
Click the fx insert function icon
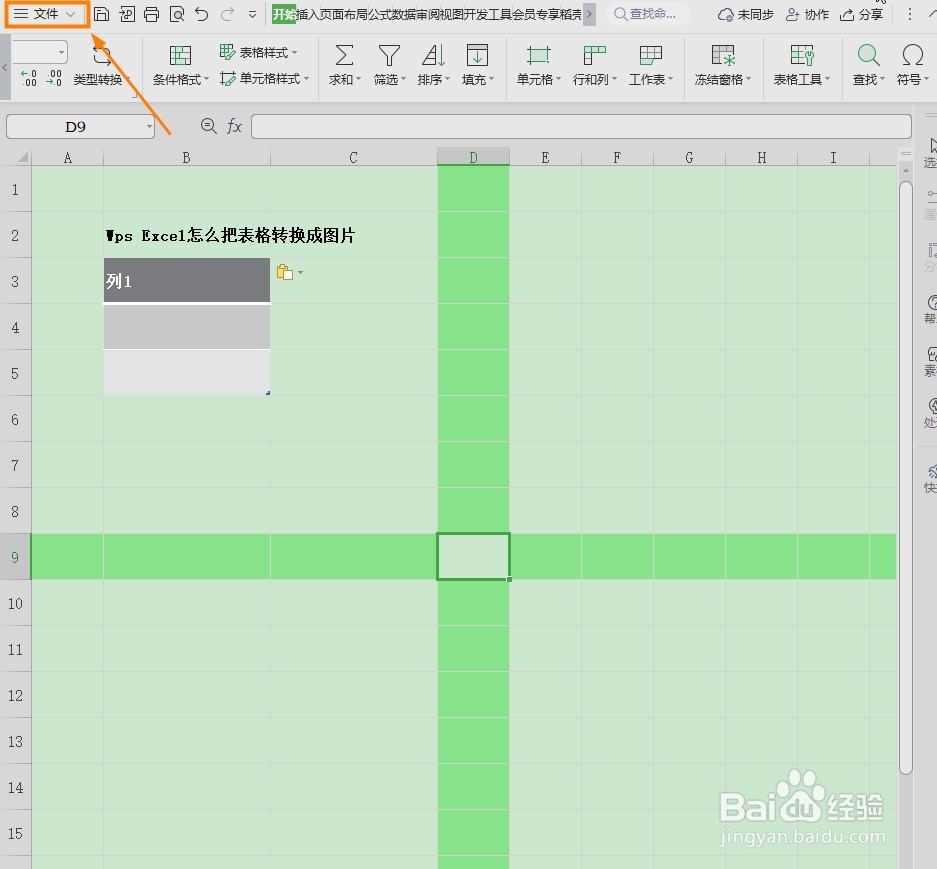click(234, 126)
